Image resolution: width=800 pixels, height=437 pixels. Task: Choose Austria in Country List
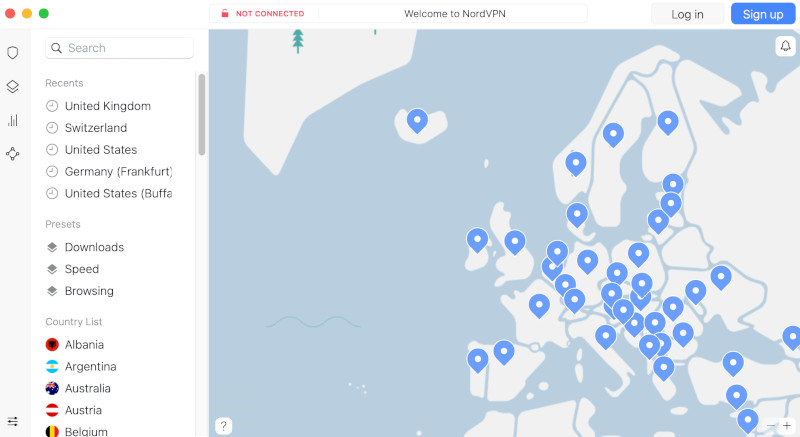(x=83, y=410)
